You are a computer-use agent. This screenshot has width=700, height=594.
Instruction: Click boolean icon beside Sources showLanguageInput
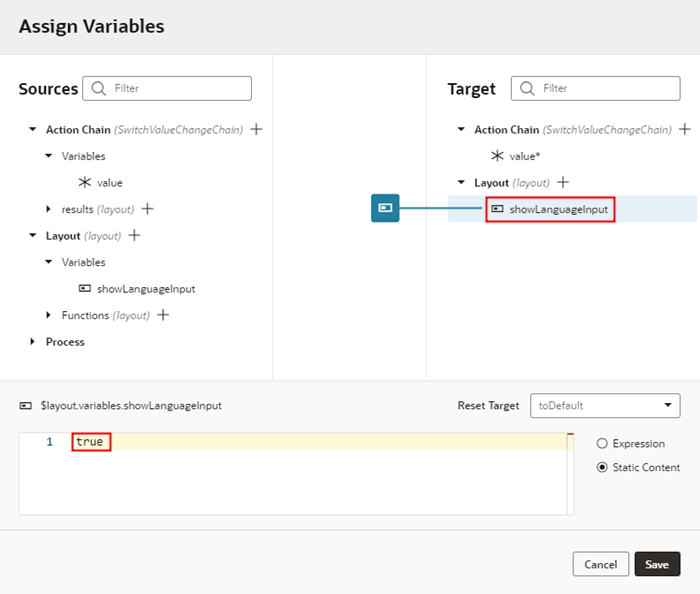[85, 289]
